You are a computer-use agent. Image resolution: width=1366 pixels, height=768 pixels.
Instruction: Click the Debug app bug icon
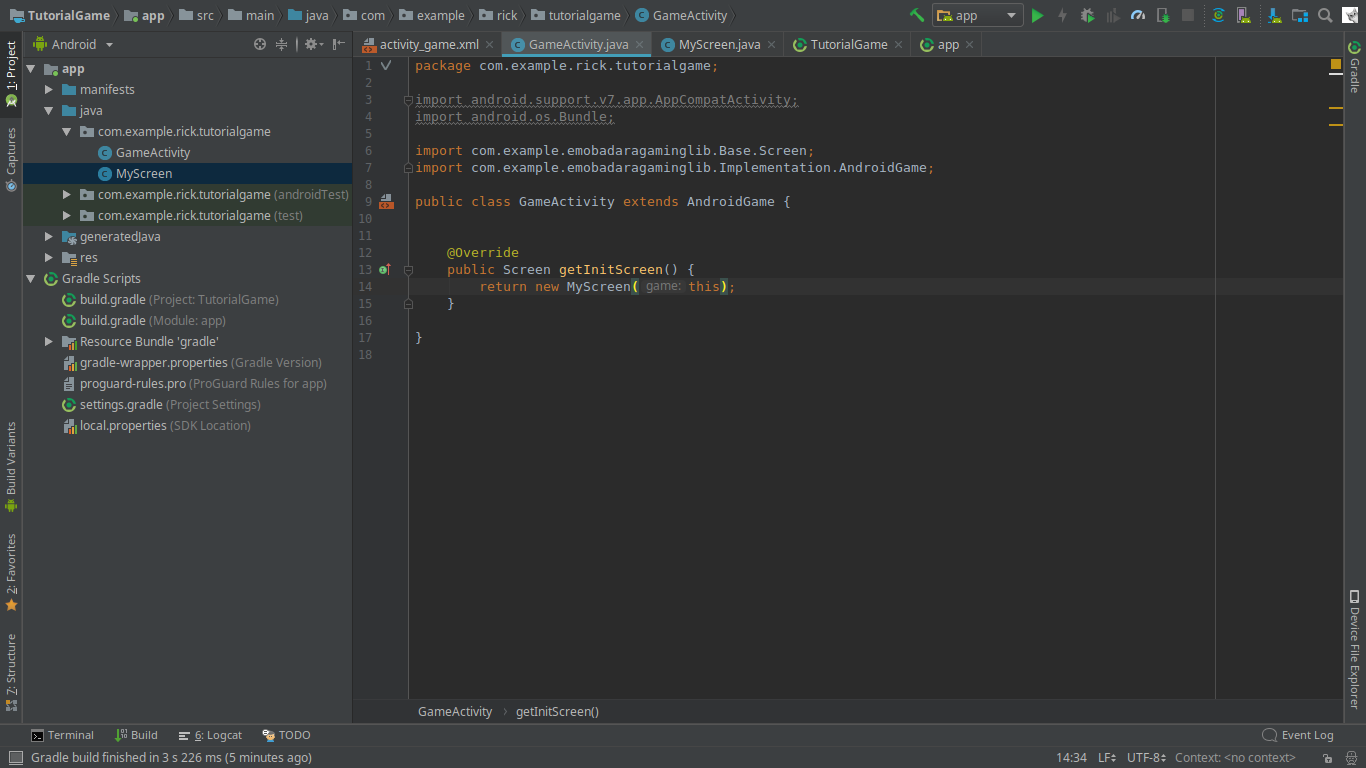1087,15
